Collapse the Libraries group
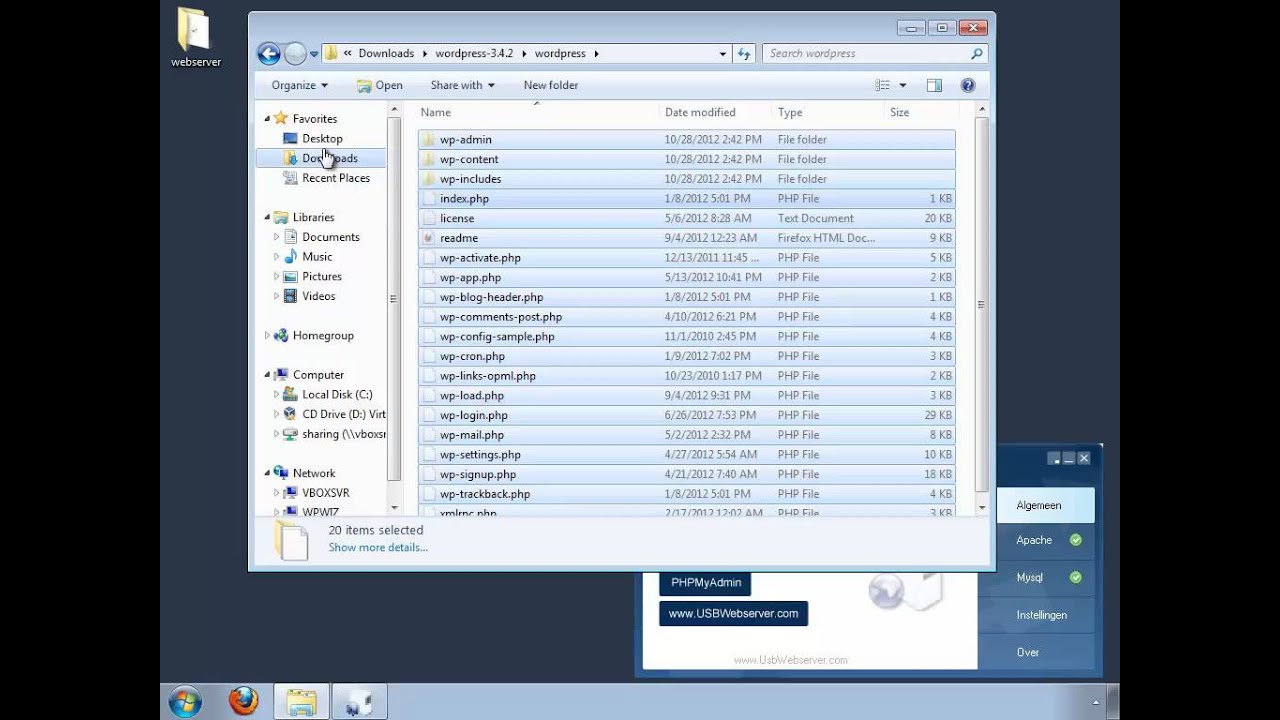Image resolution: width=1280 pixels, height=720 pixels. (267, 217)
